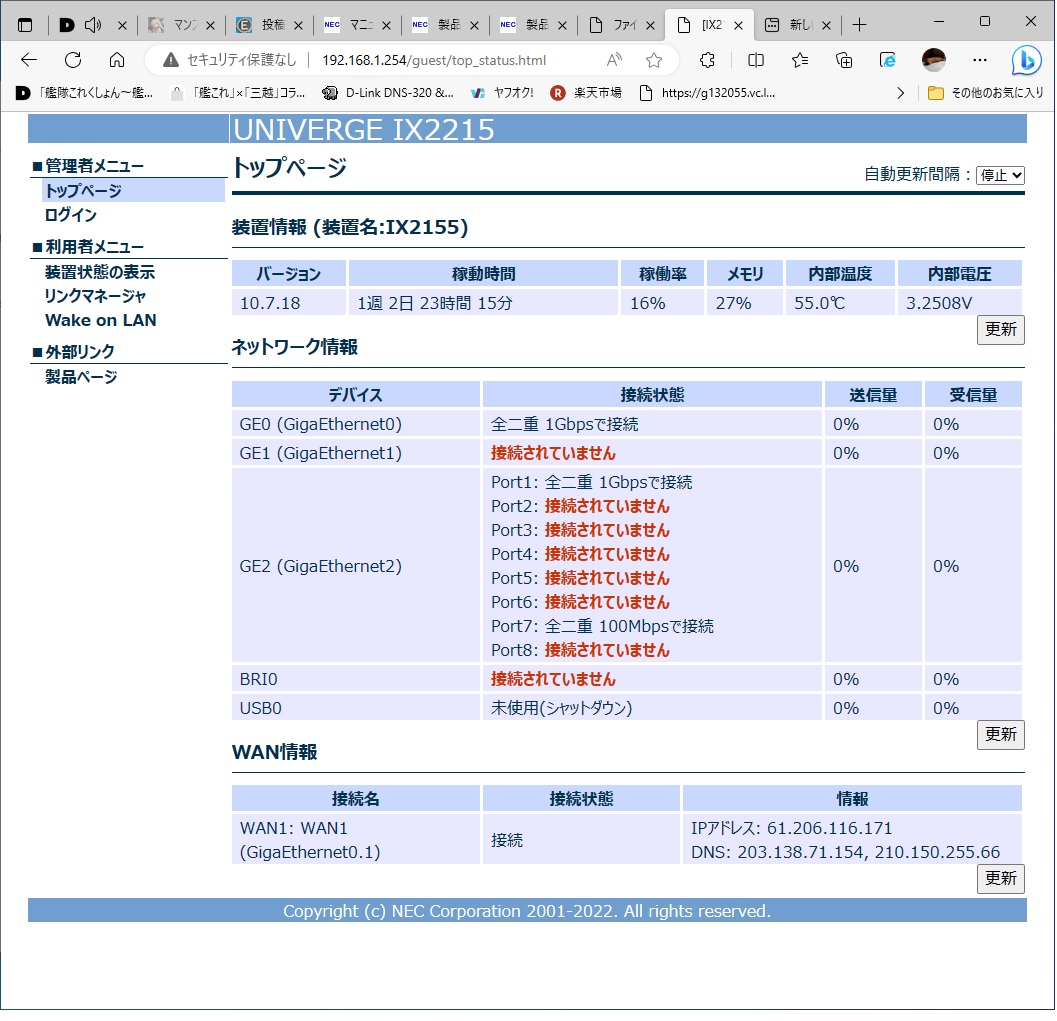The image size is (1057, 1021).
Task: Click the BRI0 device row label
Action: (258, 679)
